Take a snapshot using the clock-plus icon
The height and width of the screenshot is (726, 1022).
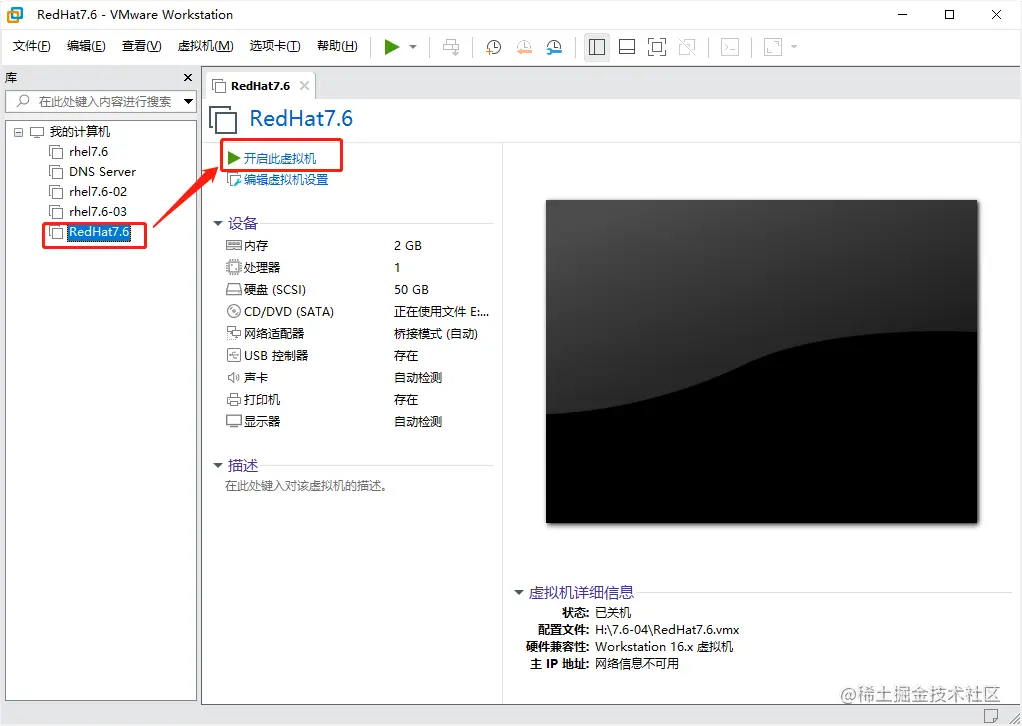click(493, 47)
